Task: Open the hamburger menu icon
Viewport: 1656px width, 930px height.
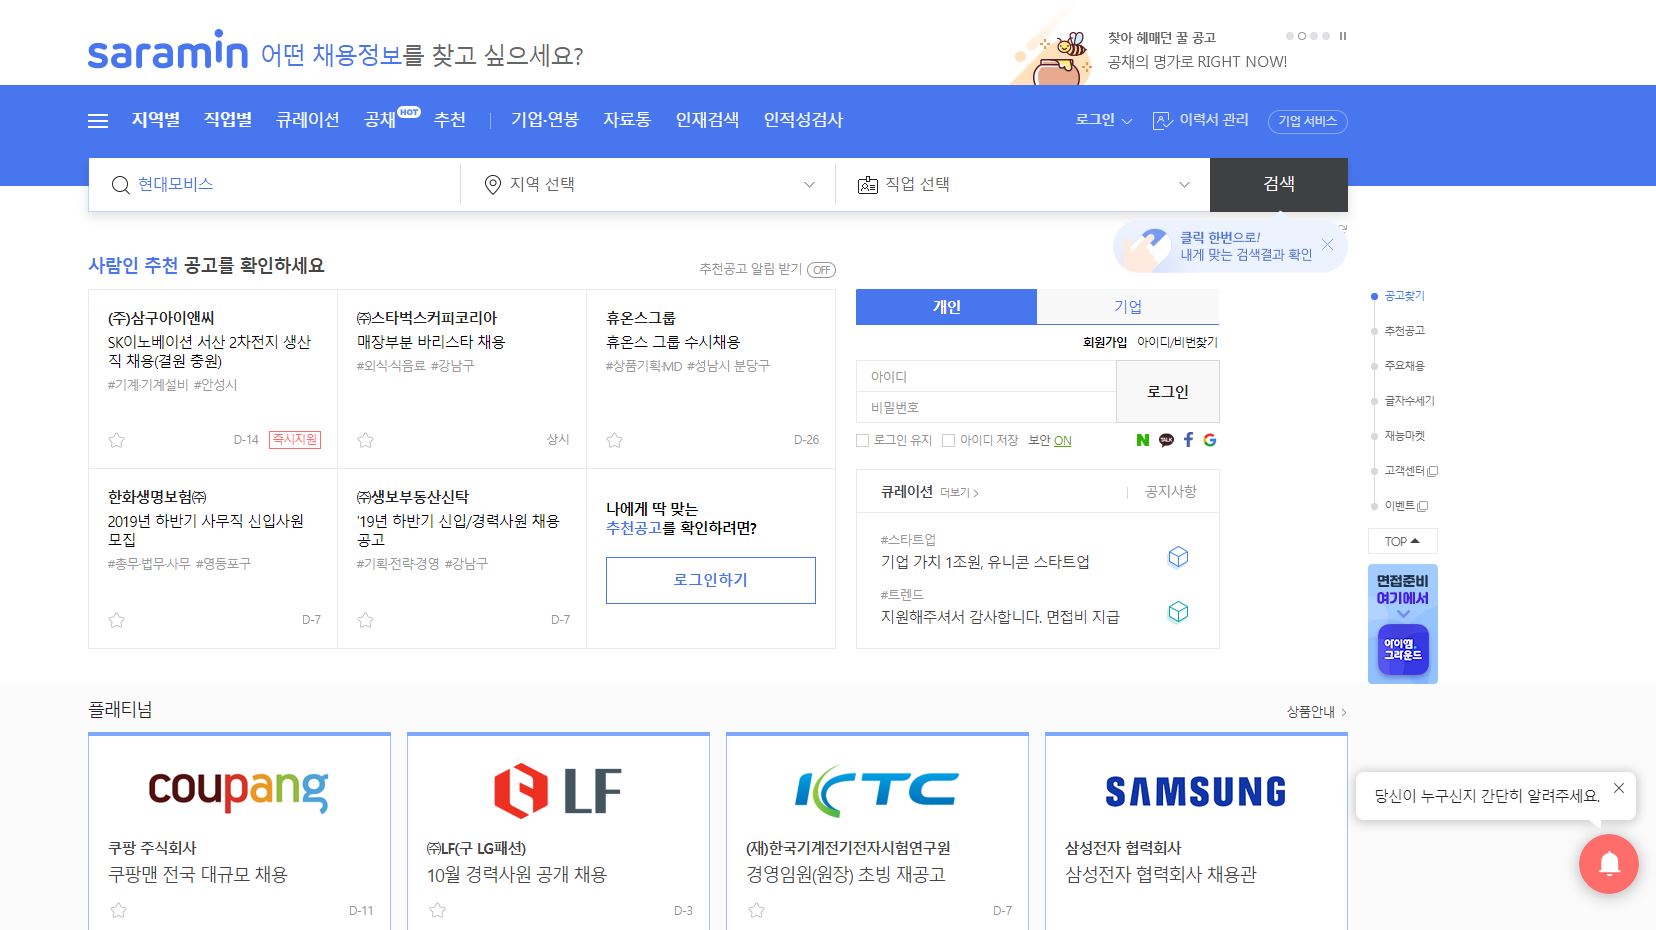Action: click(x=98, y=121)
